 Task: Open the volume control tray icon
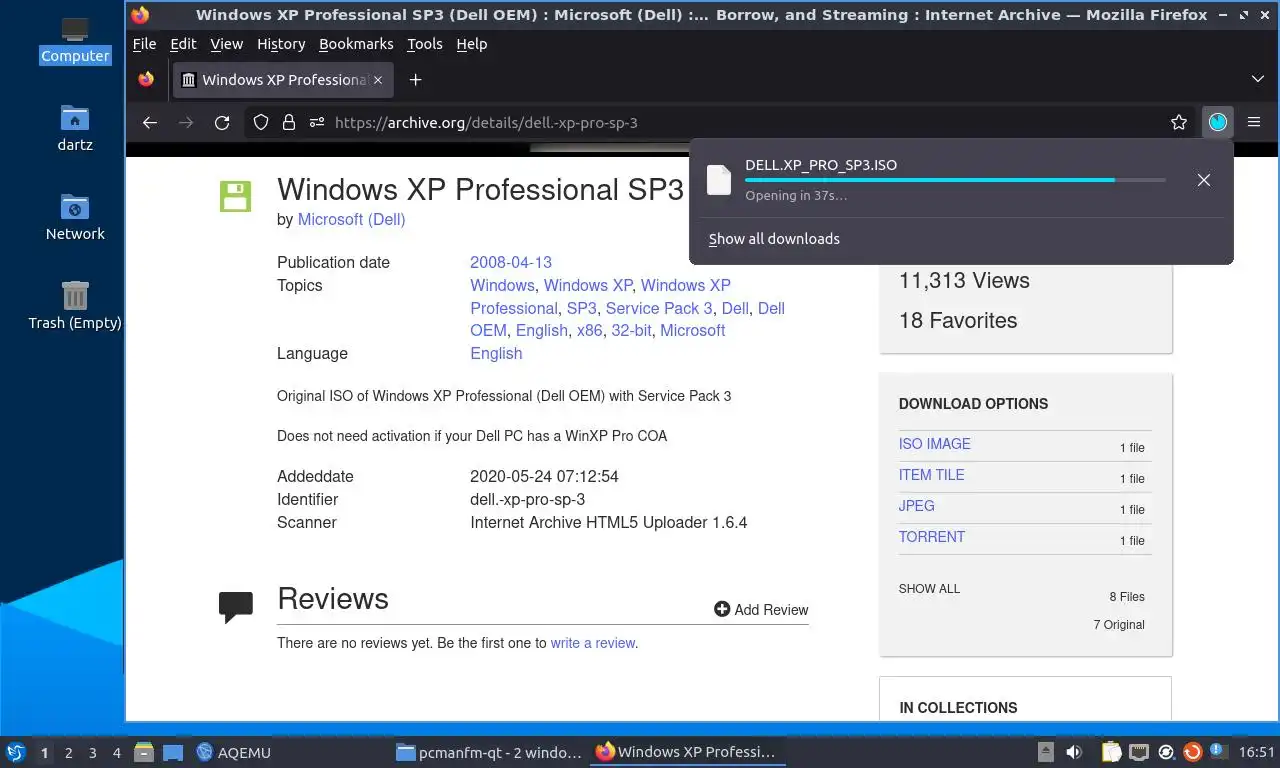pyautogui.click(x=1074, y=752)
